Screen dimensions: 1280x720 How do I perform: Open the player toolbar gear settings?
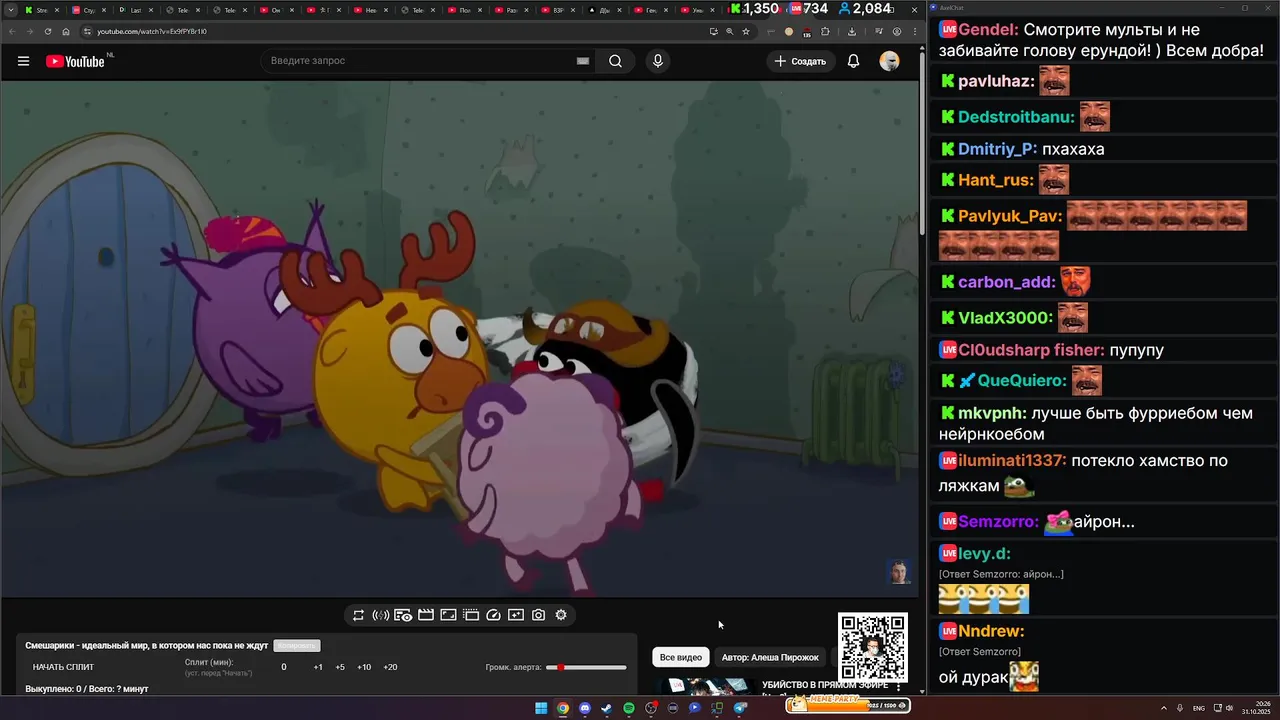point(561,615)
